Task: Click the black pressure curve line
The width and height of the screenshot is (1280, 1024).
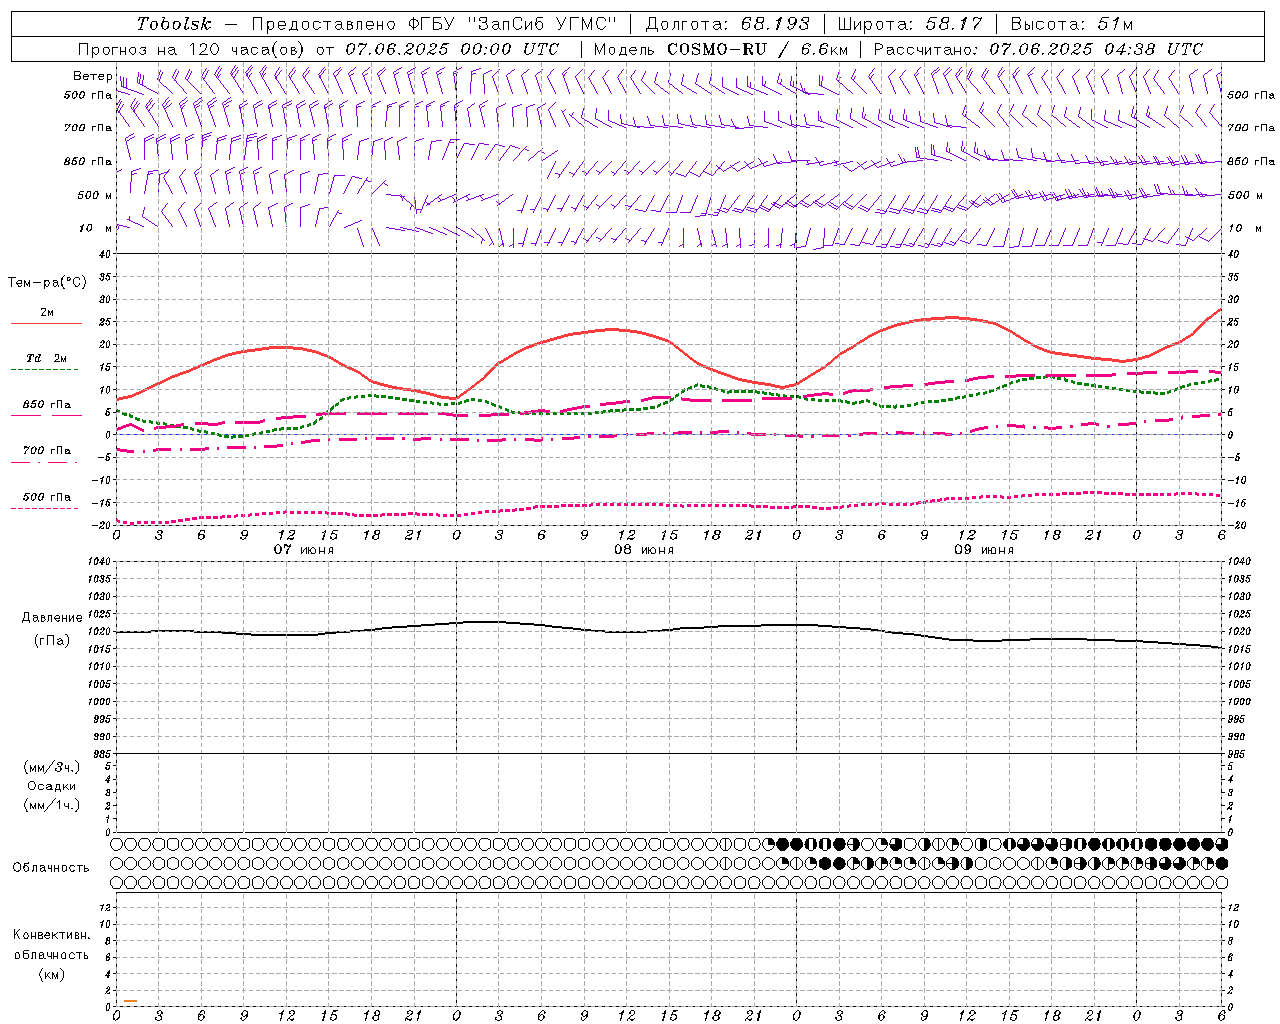Action: pyautogui.click(x=669, y=630)
